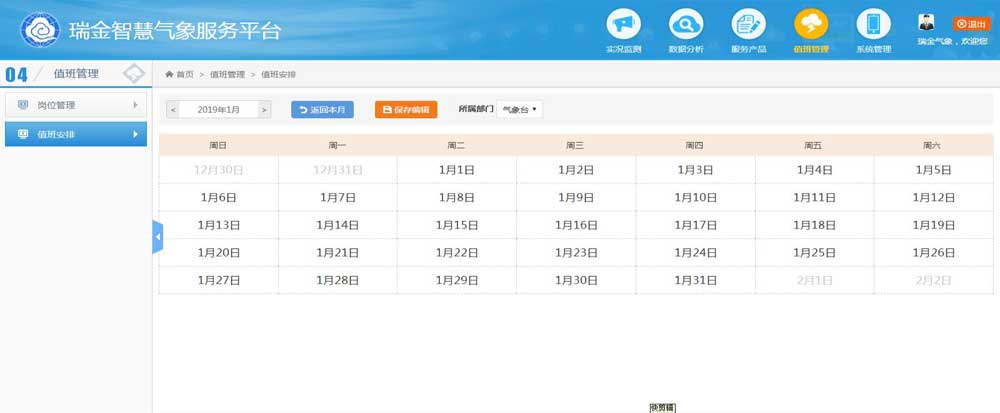The image size is (1000, 413).
Task: Click the user avatar icon
Action: (x=927, y=23)
